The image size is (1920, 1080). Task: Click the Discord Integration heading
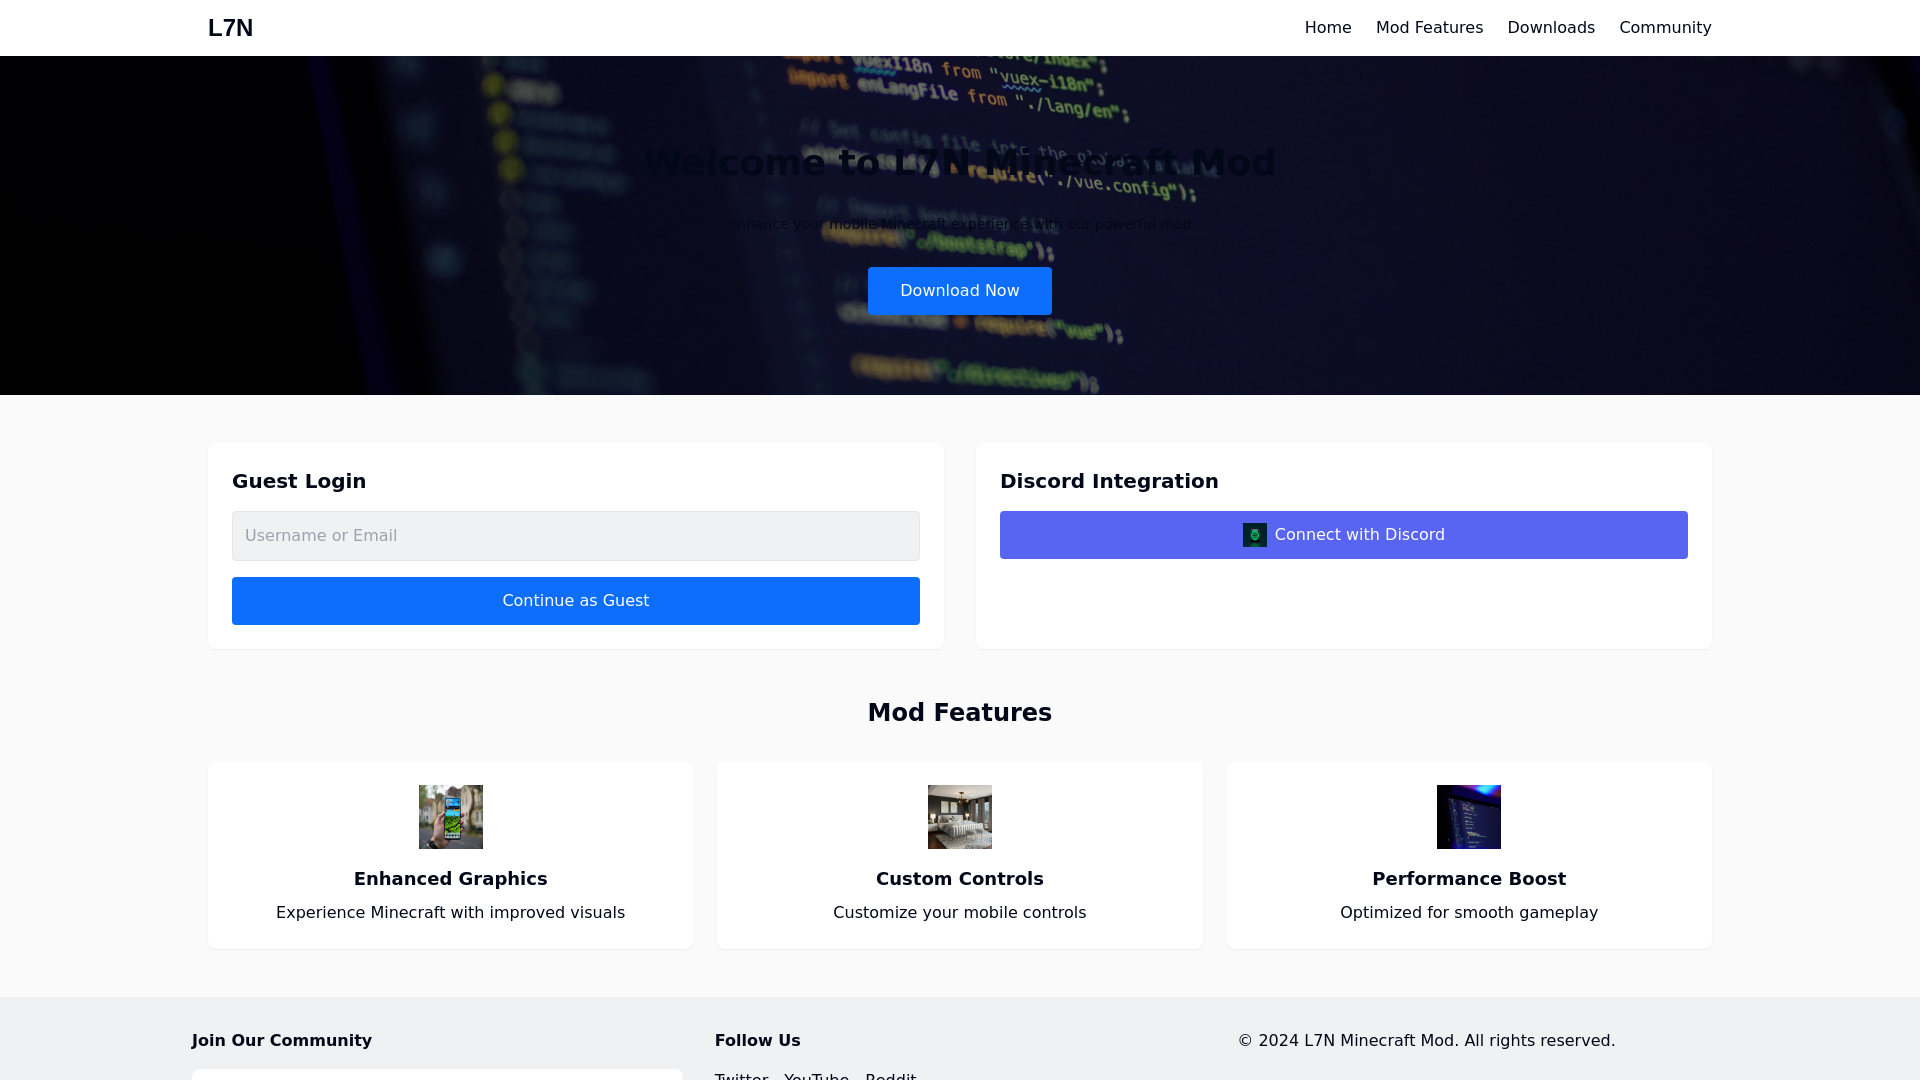pos(1109,481)
